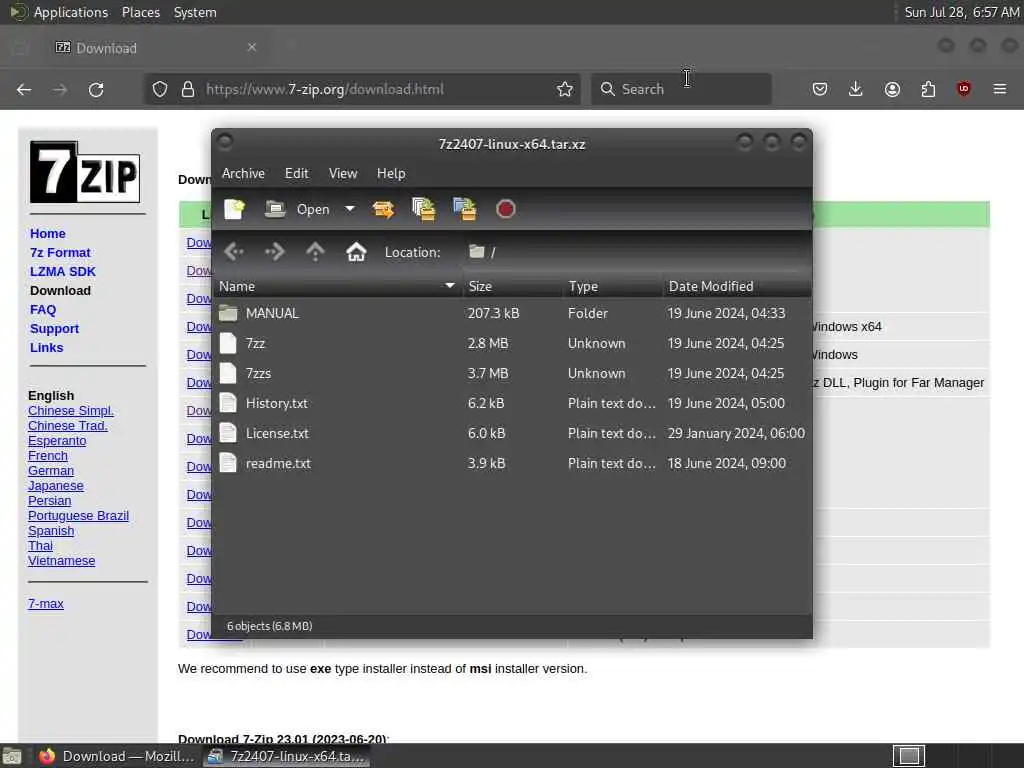Image resolution: width=1024 pixels, height=768 pixels.
Task: Click the new archive icon in the archive manager
Action: coord(234,209)
